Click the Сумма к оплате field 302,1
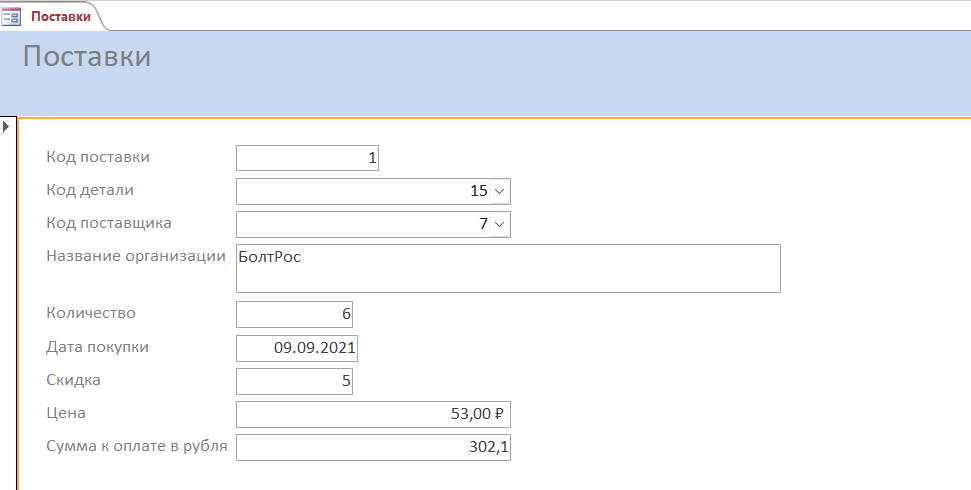 pos(373,447)
